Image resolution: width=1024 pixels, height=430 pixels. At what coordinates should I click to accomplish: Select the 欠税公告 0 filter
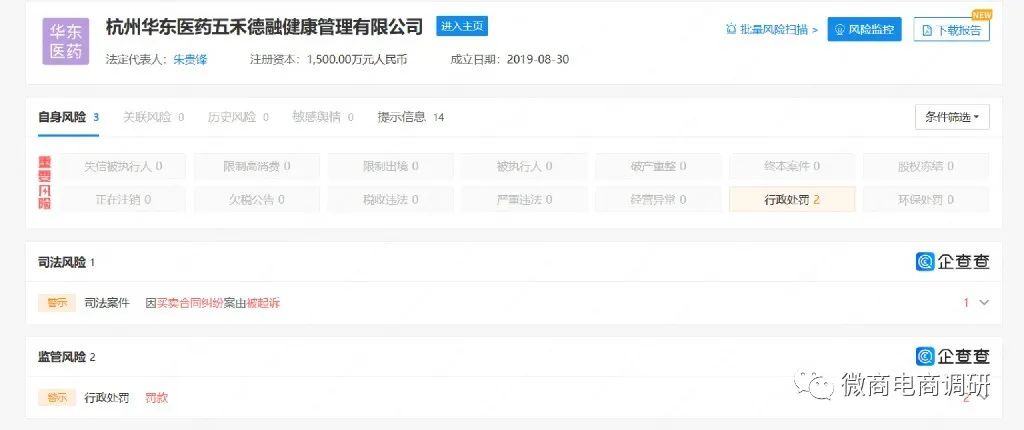tap(257, 199)
